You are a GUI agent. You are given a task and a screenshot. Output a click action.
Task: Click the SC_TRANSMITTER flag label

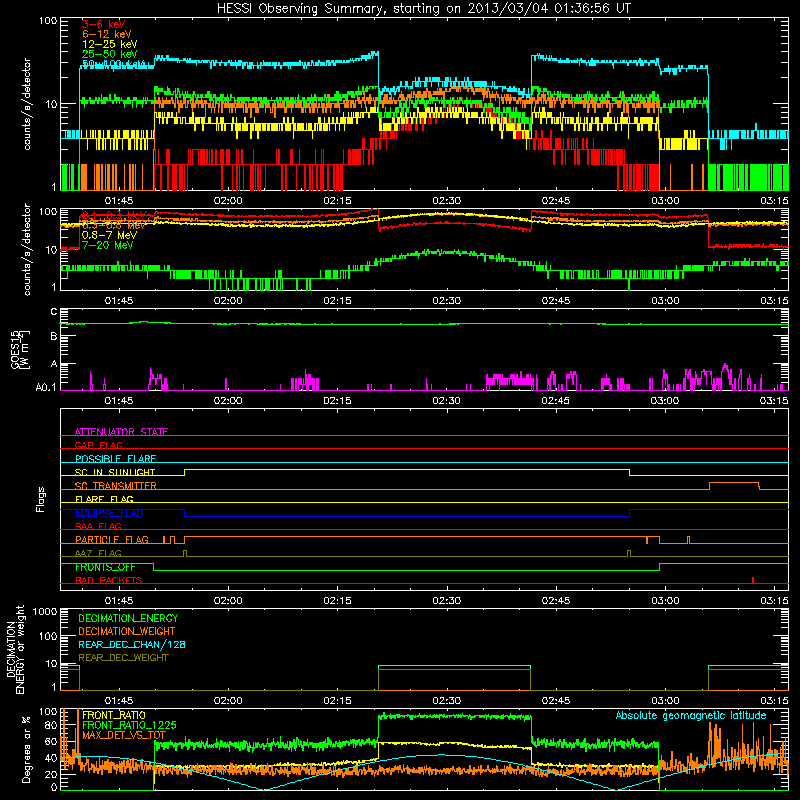pos(116,486)
